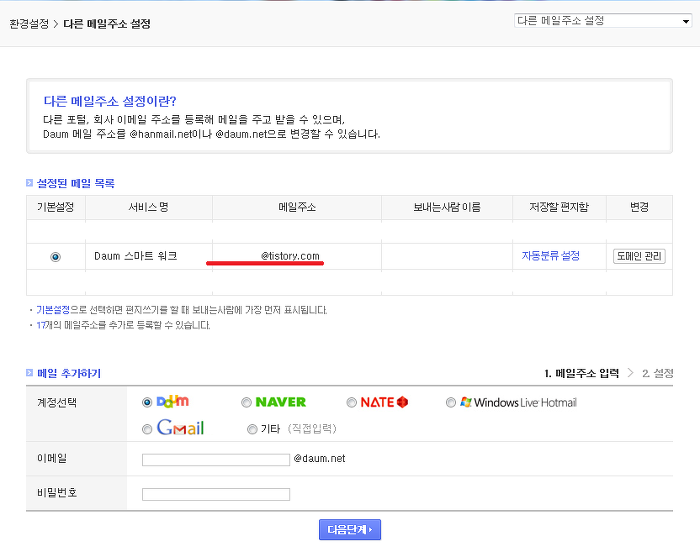Viewport: 700px width, 557px height.
Task: Click the 저장할 편지함 column header
Action: [559, 207]
